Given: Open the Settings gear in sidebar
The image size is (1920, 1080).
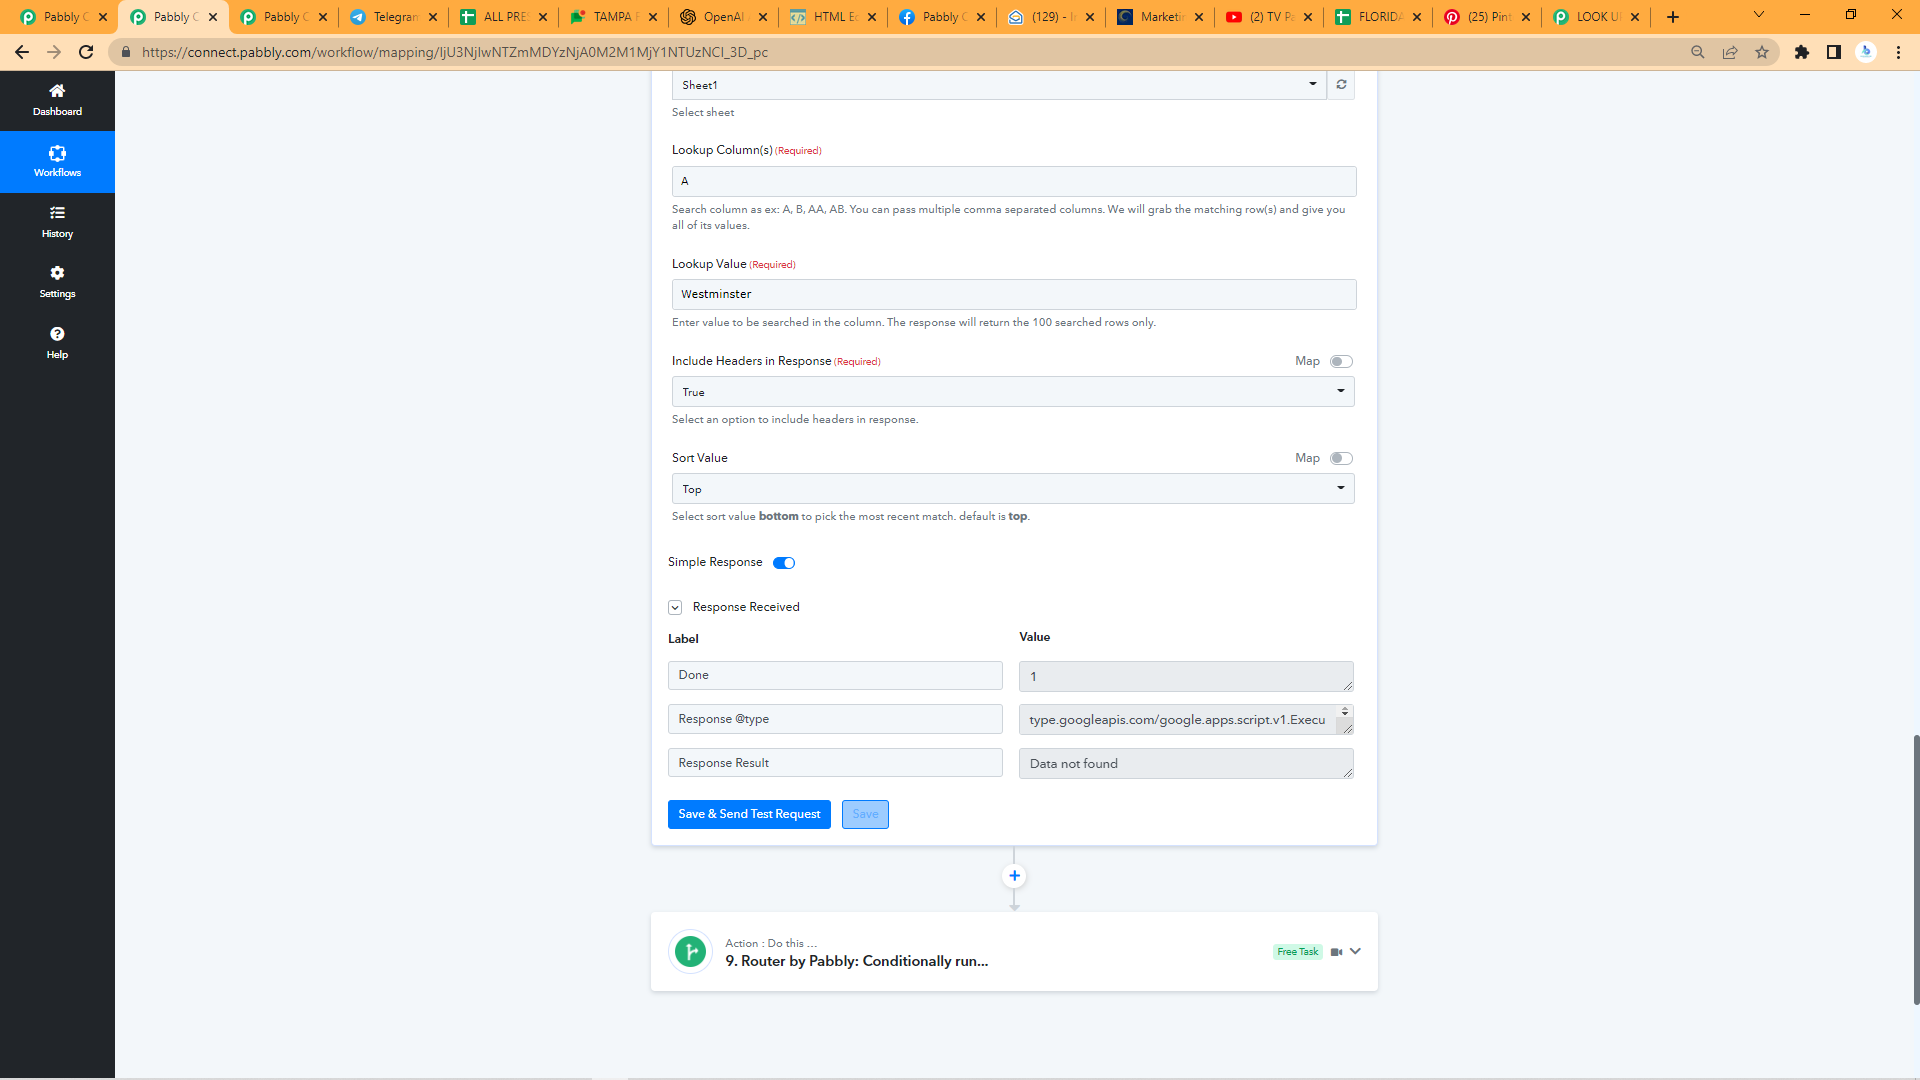Looking at the screenshot, I should coord(57,273).
